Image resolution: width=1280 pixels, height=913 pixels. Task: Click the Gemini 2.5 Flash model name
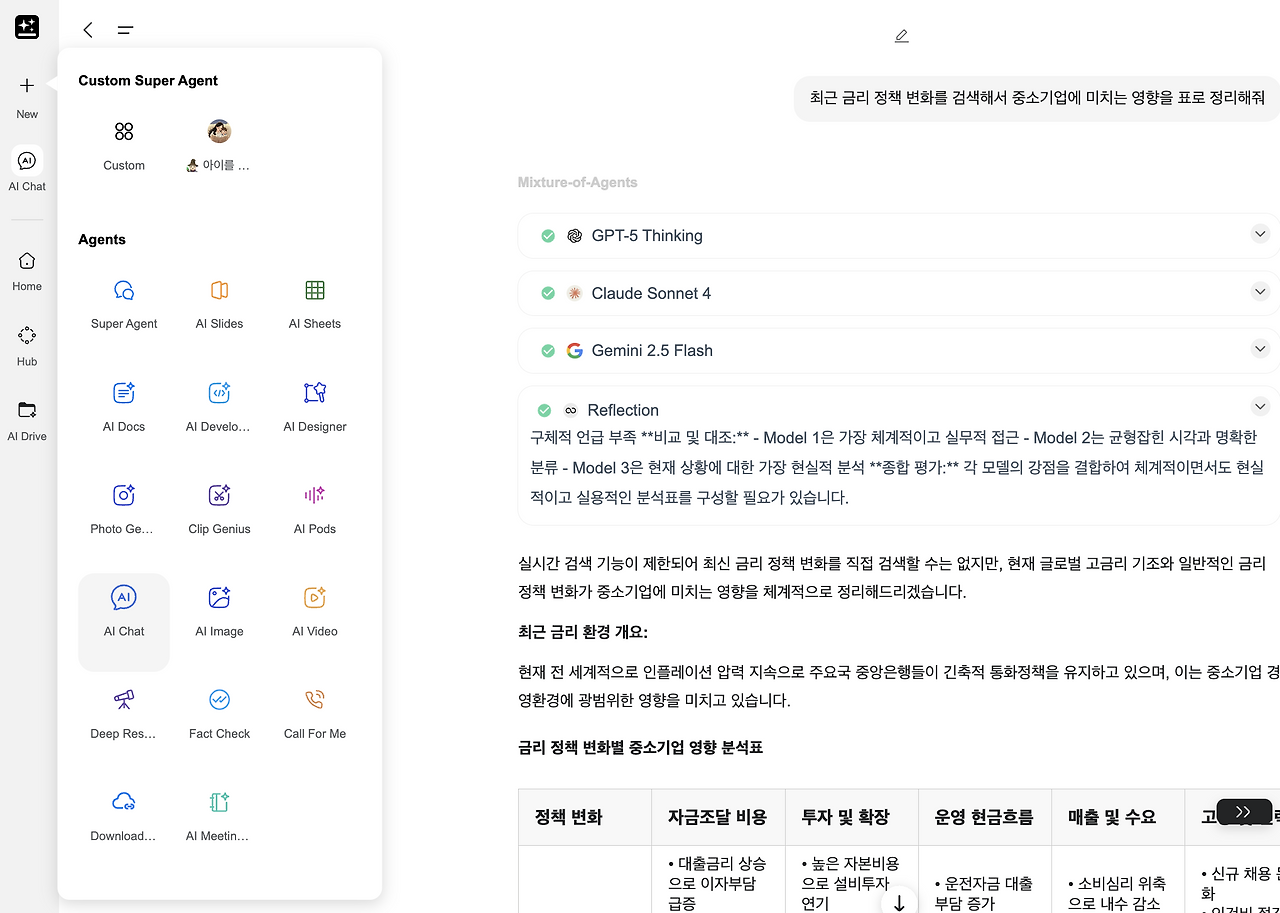click(x=652, y=350)
